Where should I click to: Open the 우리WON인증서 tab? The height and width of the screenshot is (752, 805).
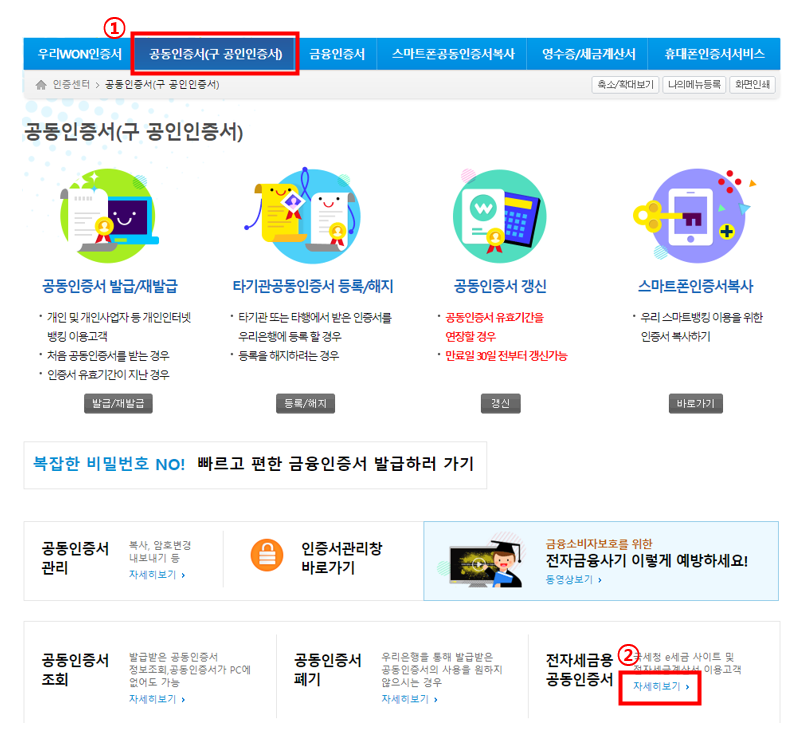pos(80,54)
